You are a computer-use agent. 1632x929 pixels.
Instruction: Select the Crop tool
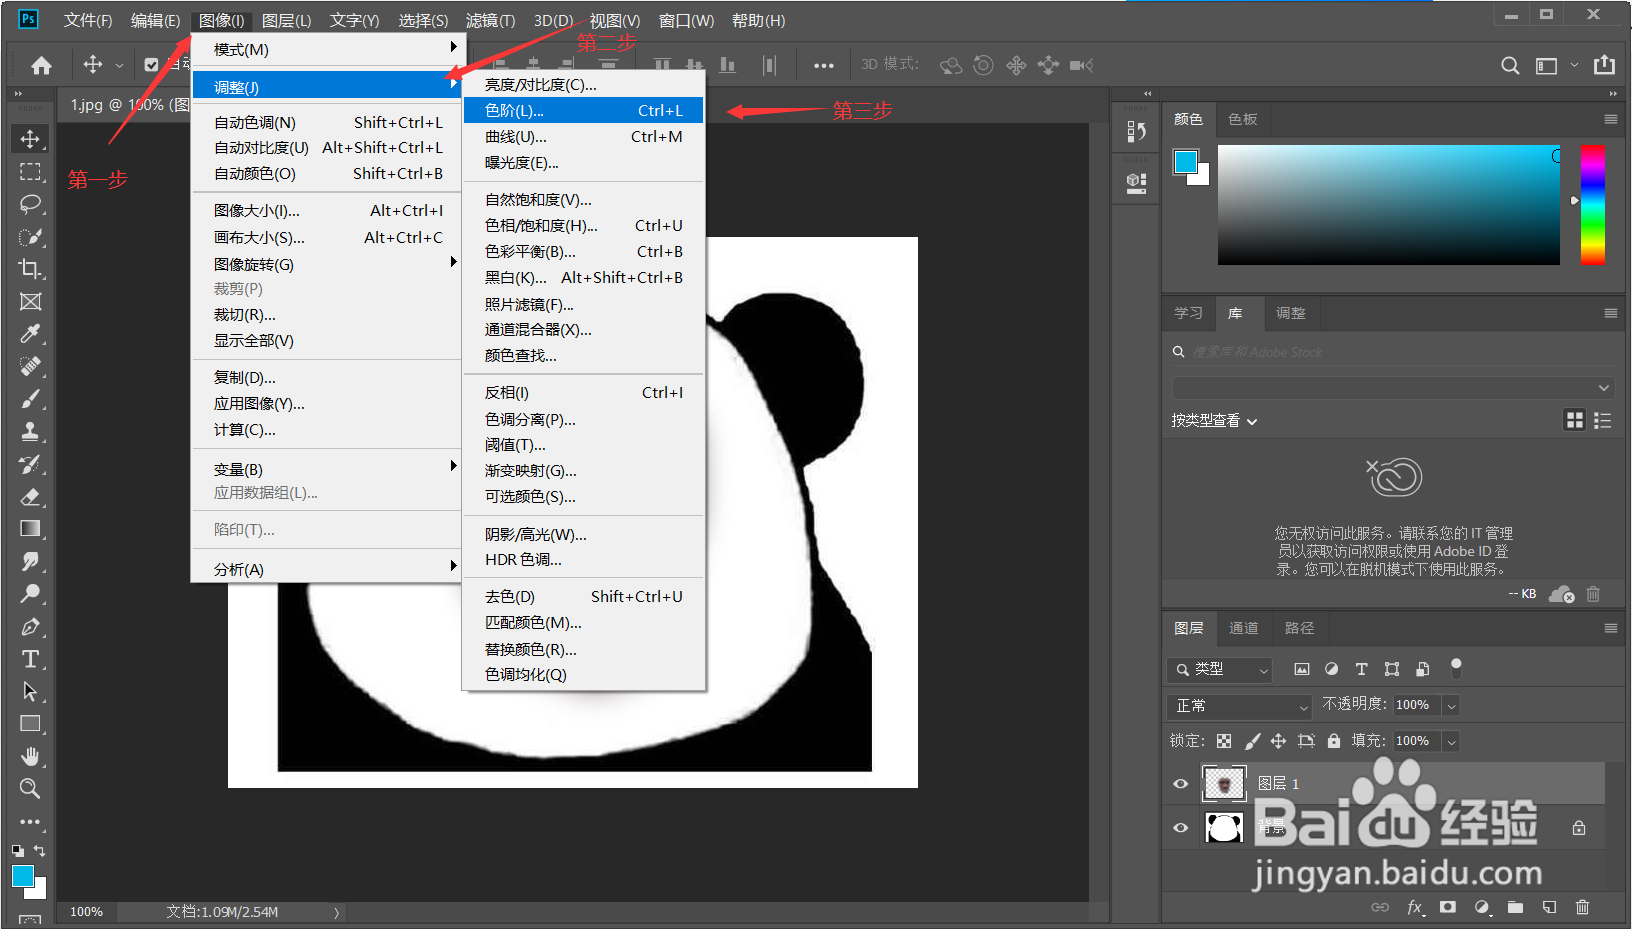pyautogui.click(x=30, y=268)
